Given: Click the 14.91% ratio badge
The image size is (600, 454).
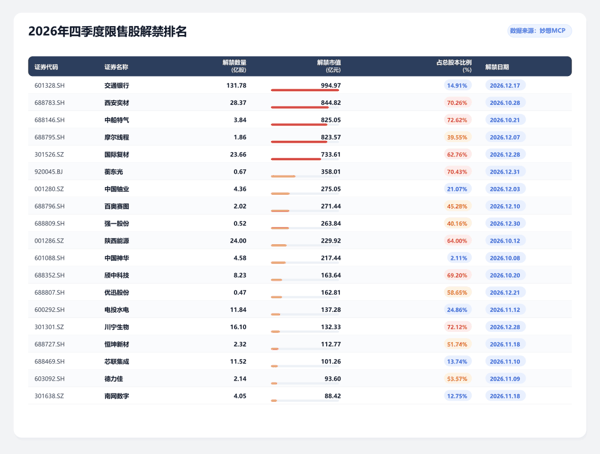Looking at the screenshot, I should (457, 85).
